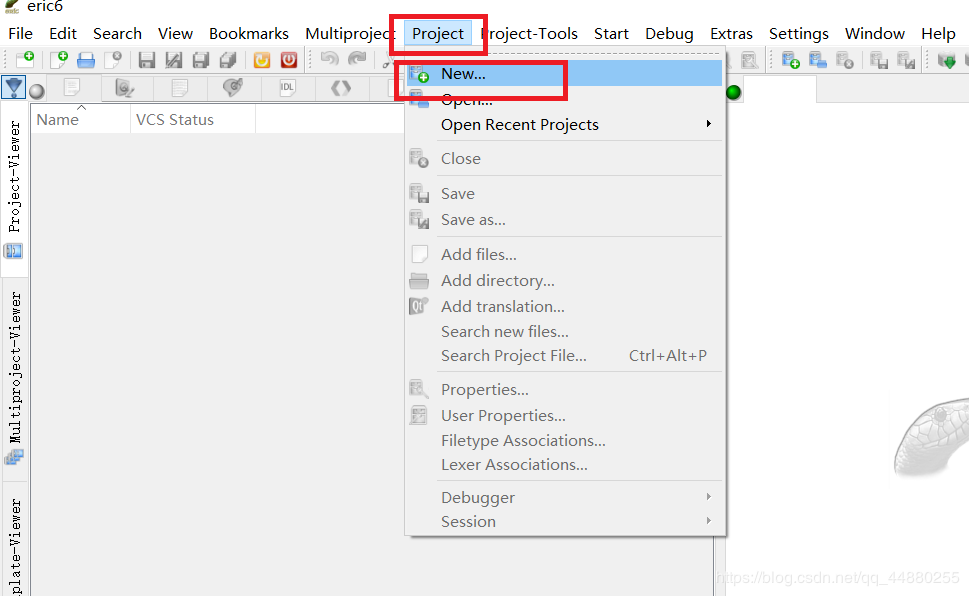Viewport: 969px width, 596px height.
Task: Click the search-in-files magnifier toolbar icon
Action: (x=749, y=60)
